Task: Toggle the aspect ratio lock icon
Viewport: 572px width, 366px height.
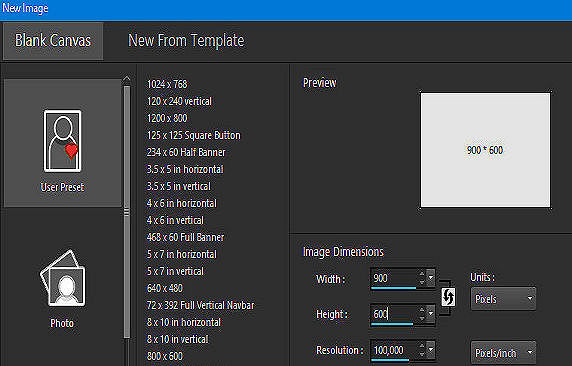Action: coord(448,297)
